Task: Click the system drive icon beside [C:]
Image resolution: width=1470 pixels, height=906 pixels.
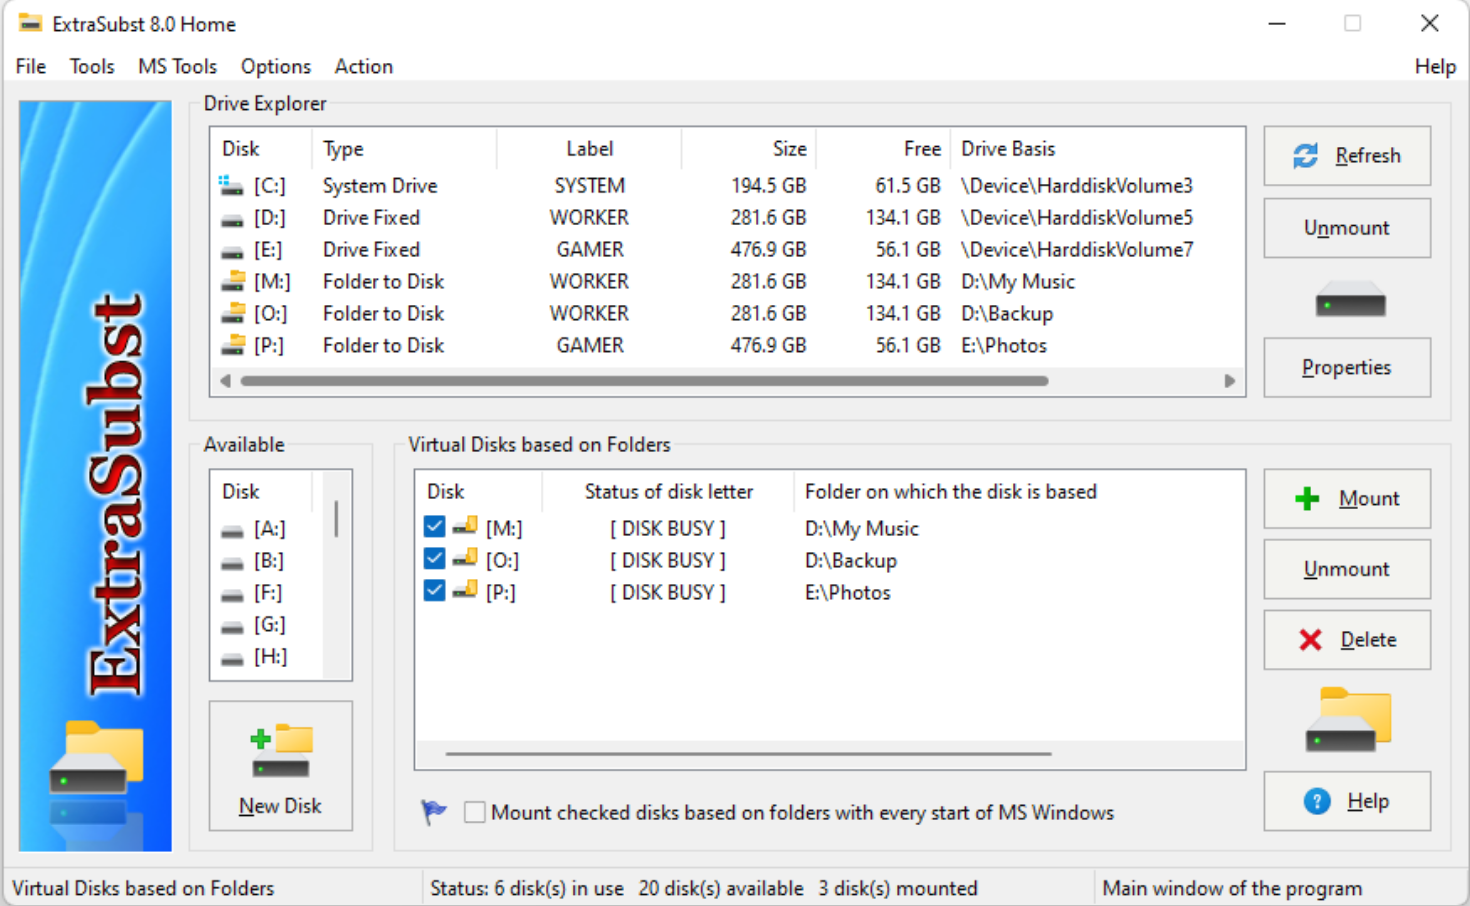Action: (230, 185)
